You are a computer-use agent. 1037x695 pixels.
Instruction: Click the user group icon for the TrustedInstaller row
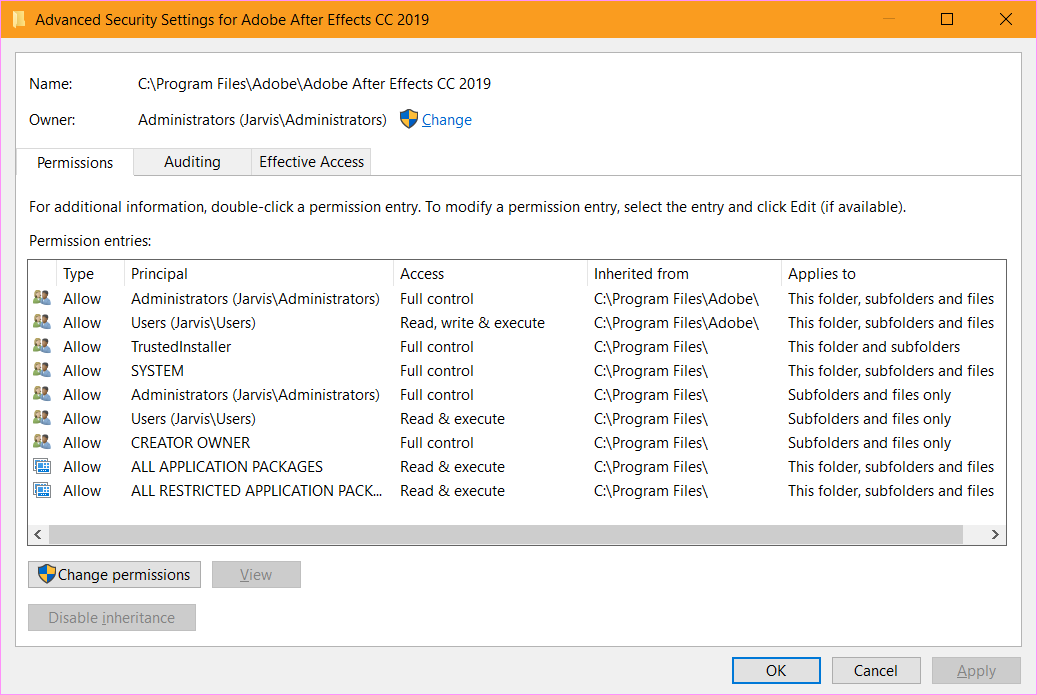42,346
